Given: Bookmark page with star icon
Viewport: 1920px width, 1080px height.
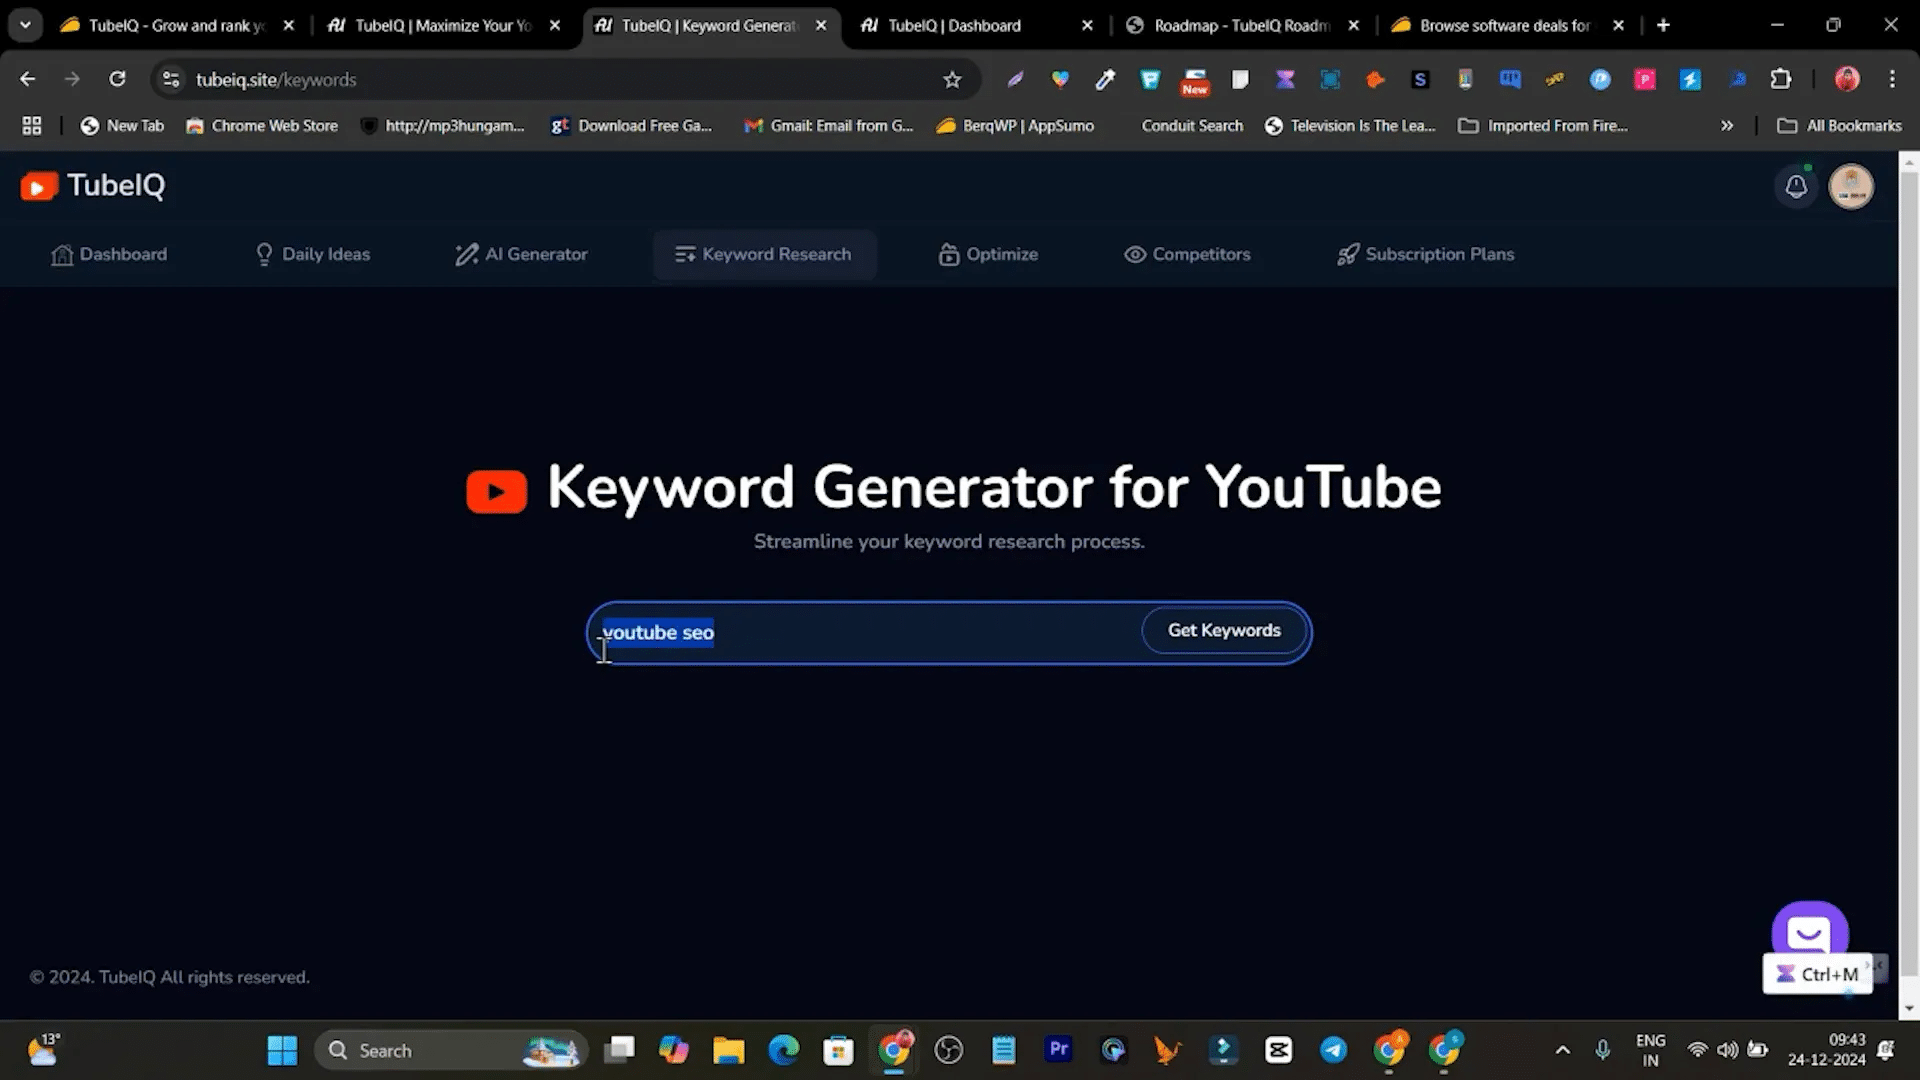Looking at the screenshot, I should [x=952, y=80].
